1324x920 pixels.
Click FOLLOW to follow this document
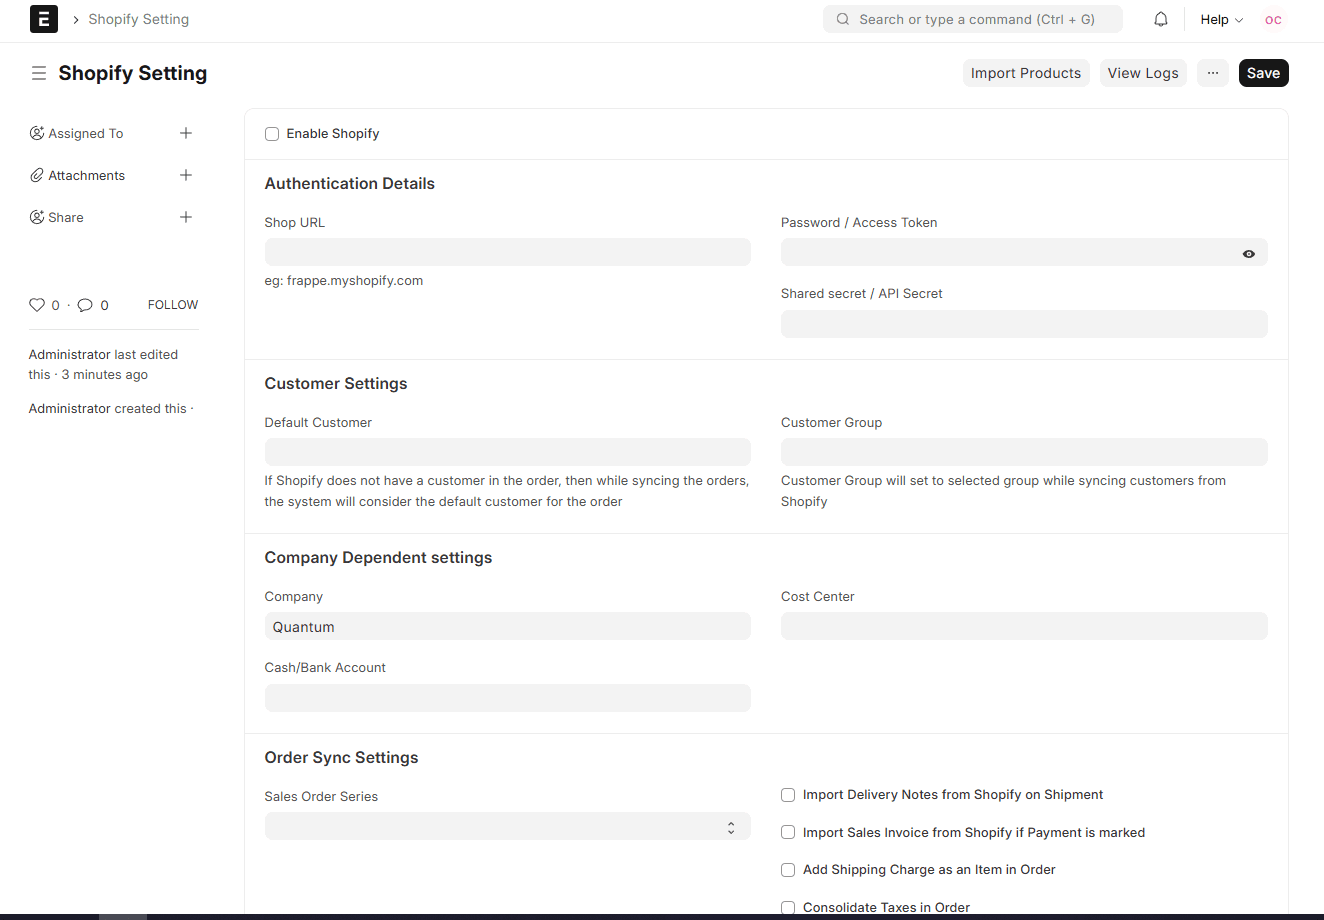click(x=173, y=305)
